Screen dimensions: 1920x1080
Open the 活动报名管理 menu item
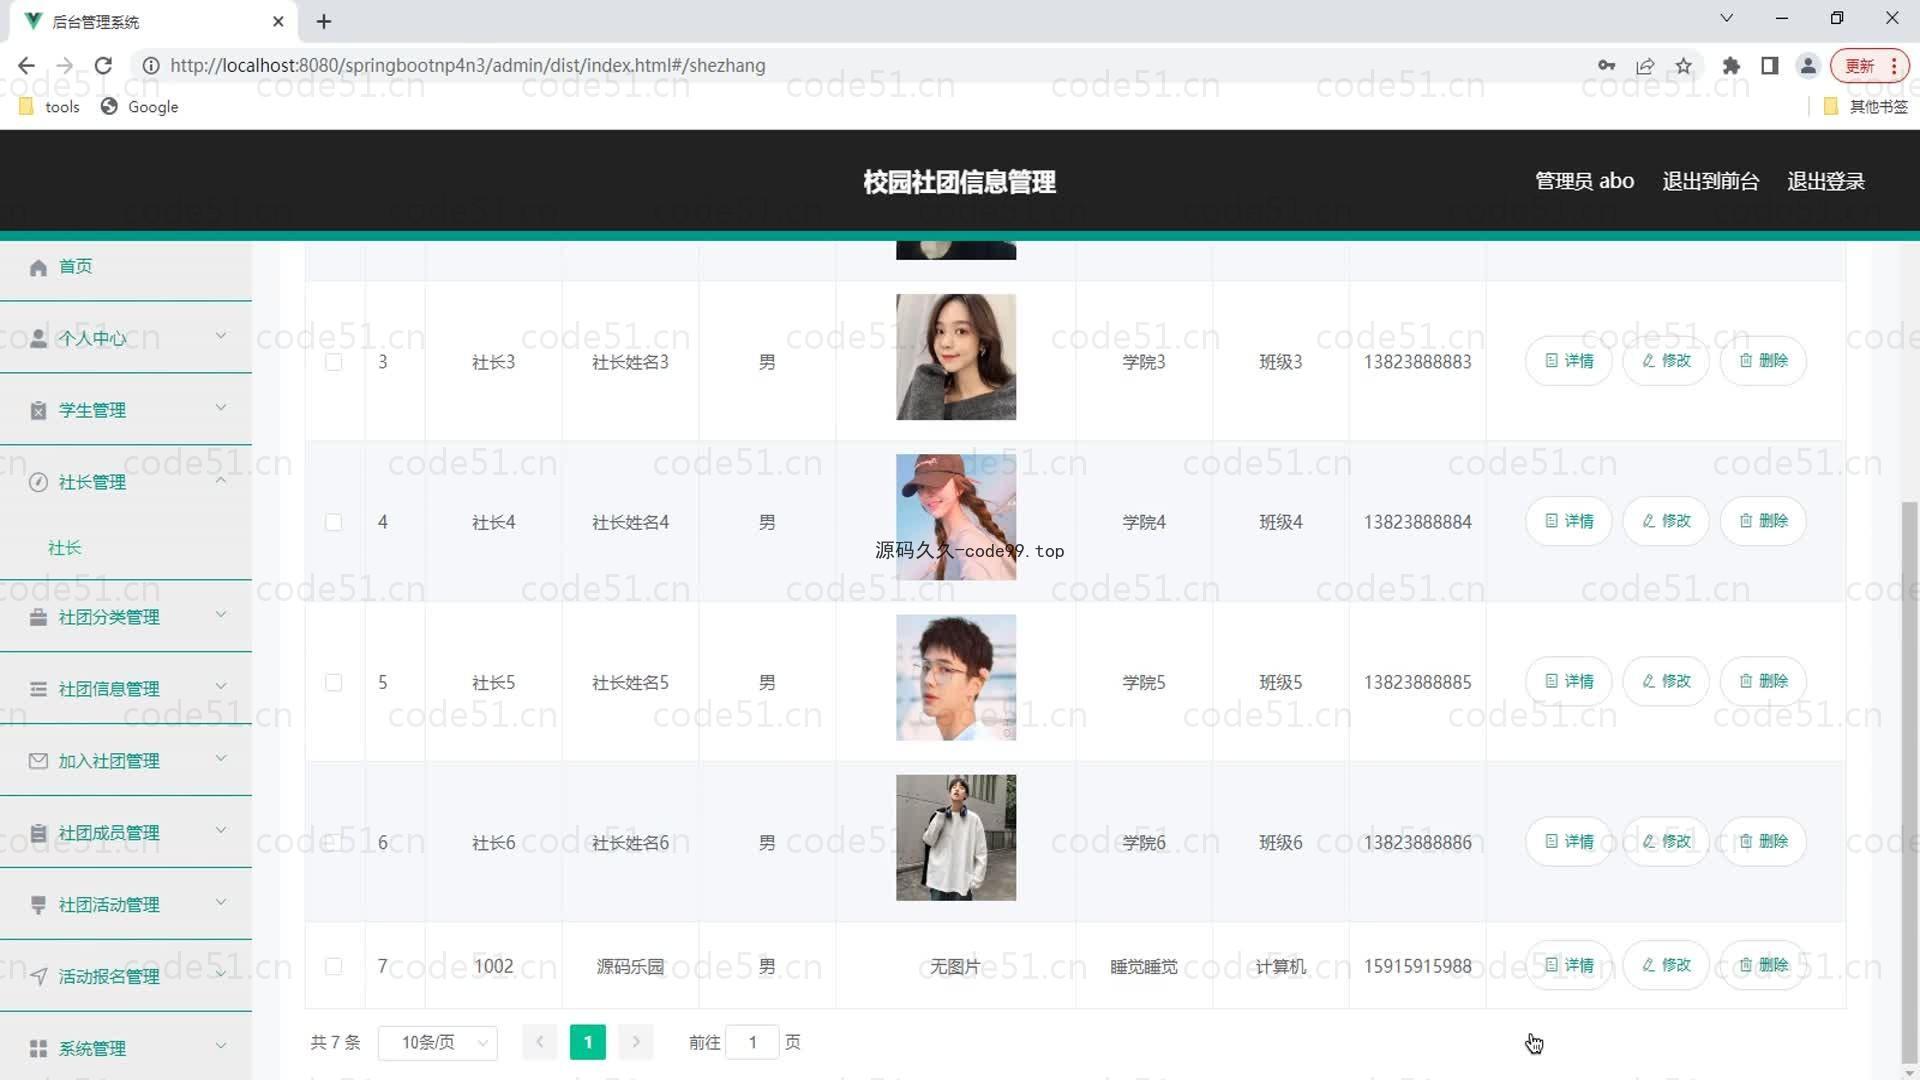click(126, 976)
